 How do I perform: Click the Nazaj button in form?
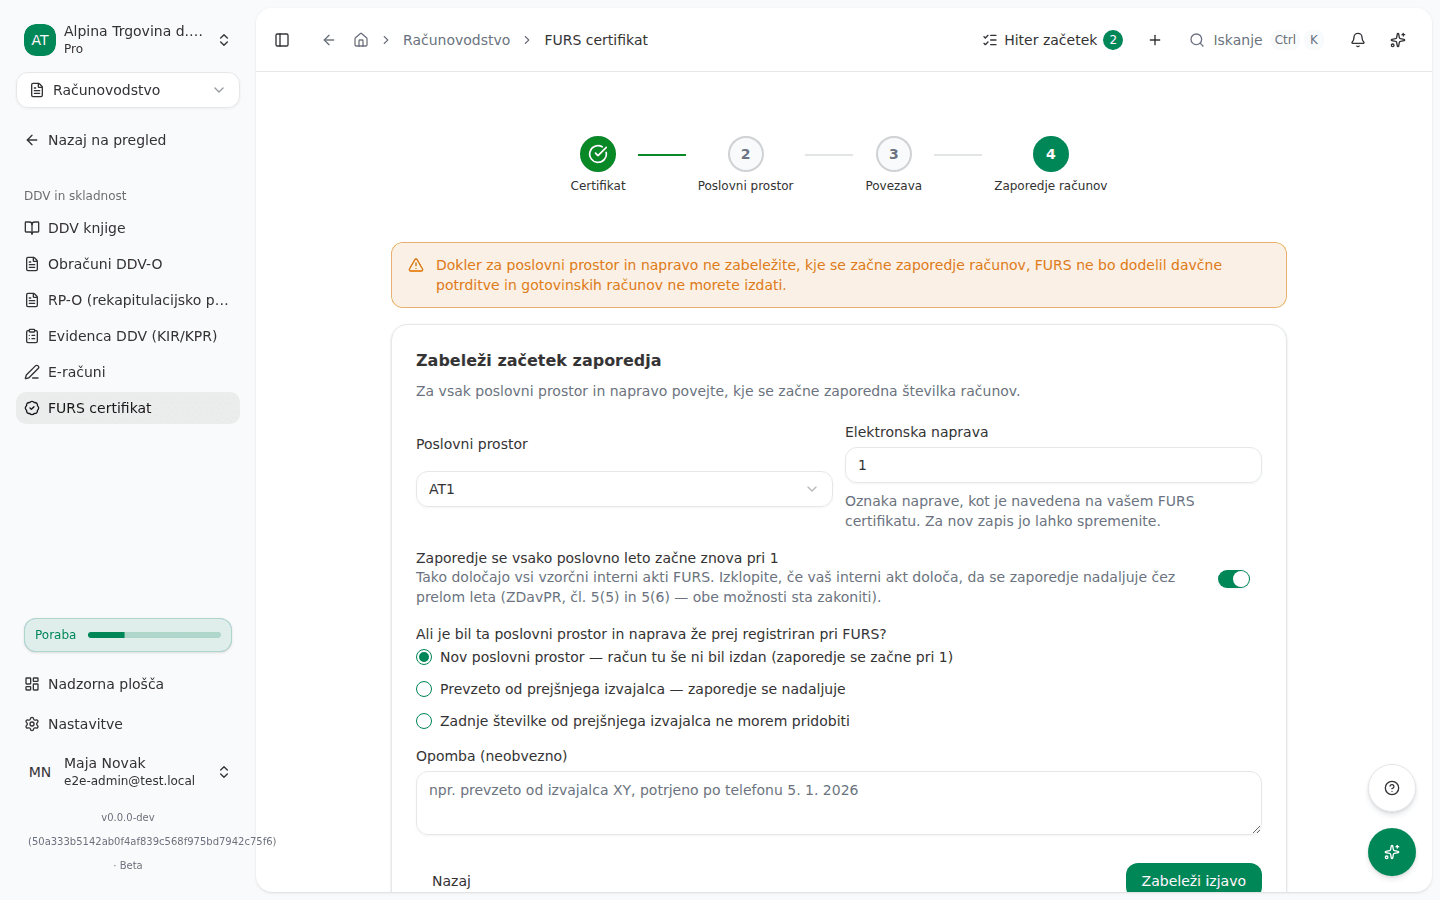click(451, 880)
